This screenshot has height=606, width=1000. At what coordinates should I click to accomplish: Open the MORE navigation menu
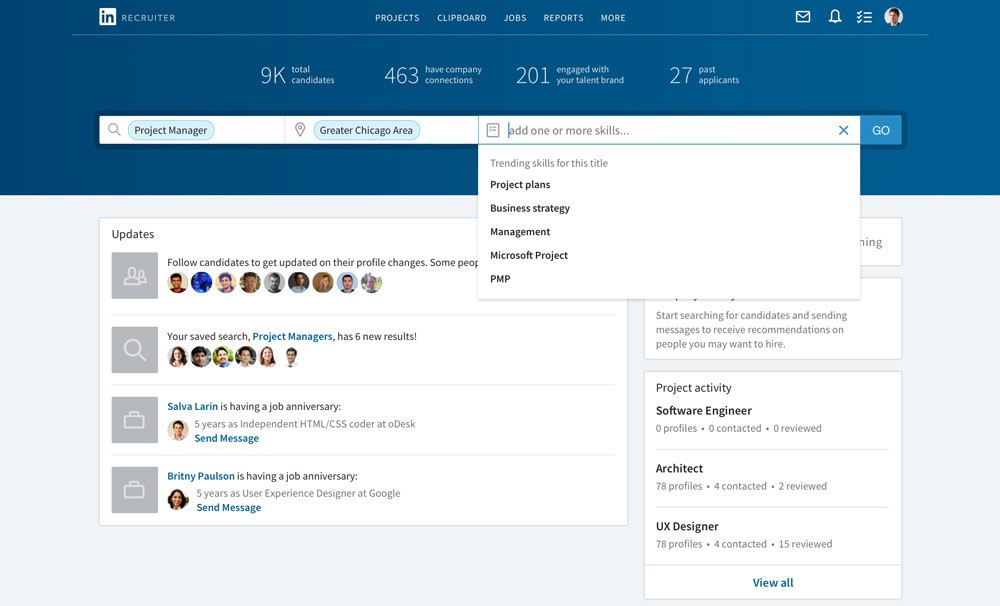tap(613, 17)
